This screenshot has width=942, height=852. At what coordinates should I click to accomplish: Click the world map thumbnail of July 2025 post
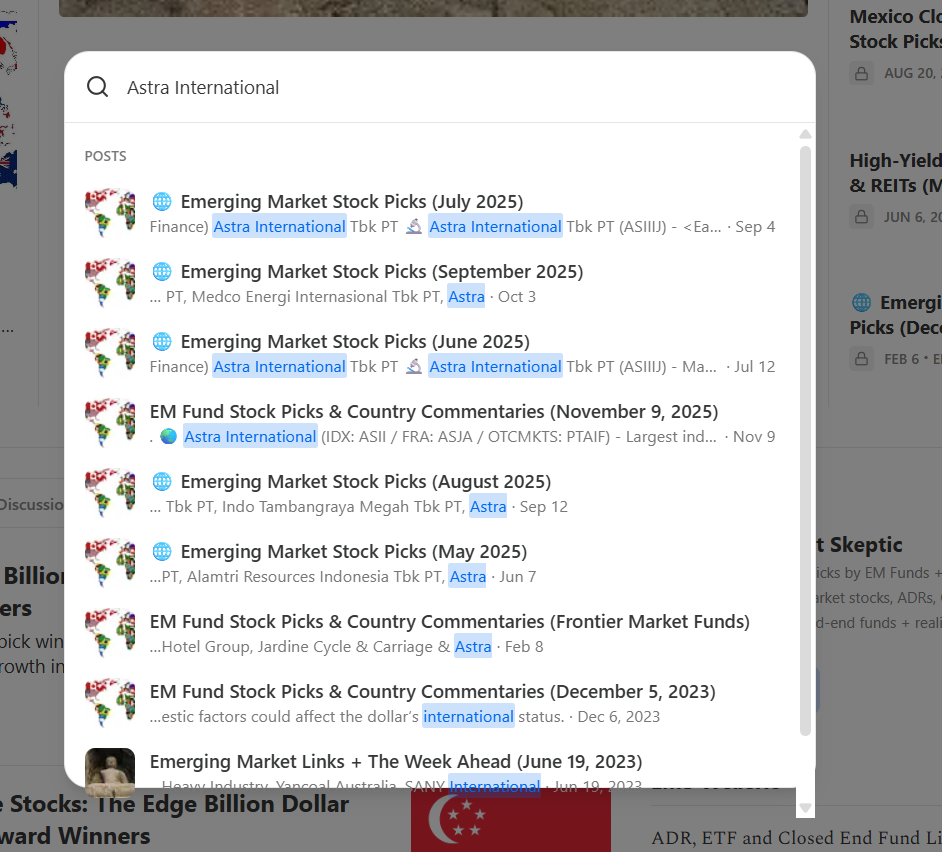[110, 213]
